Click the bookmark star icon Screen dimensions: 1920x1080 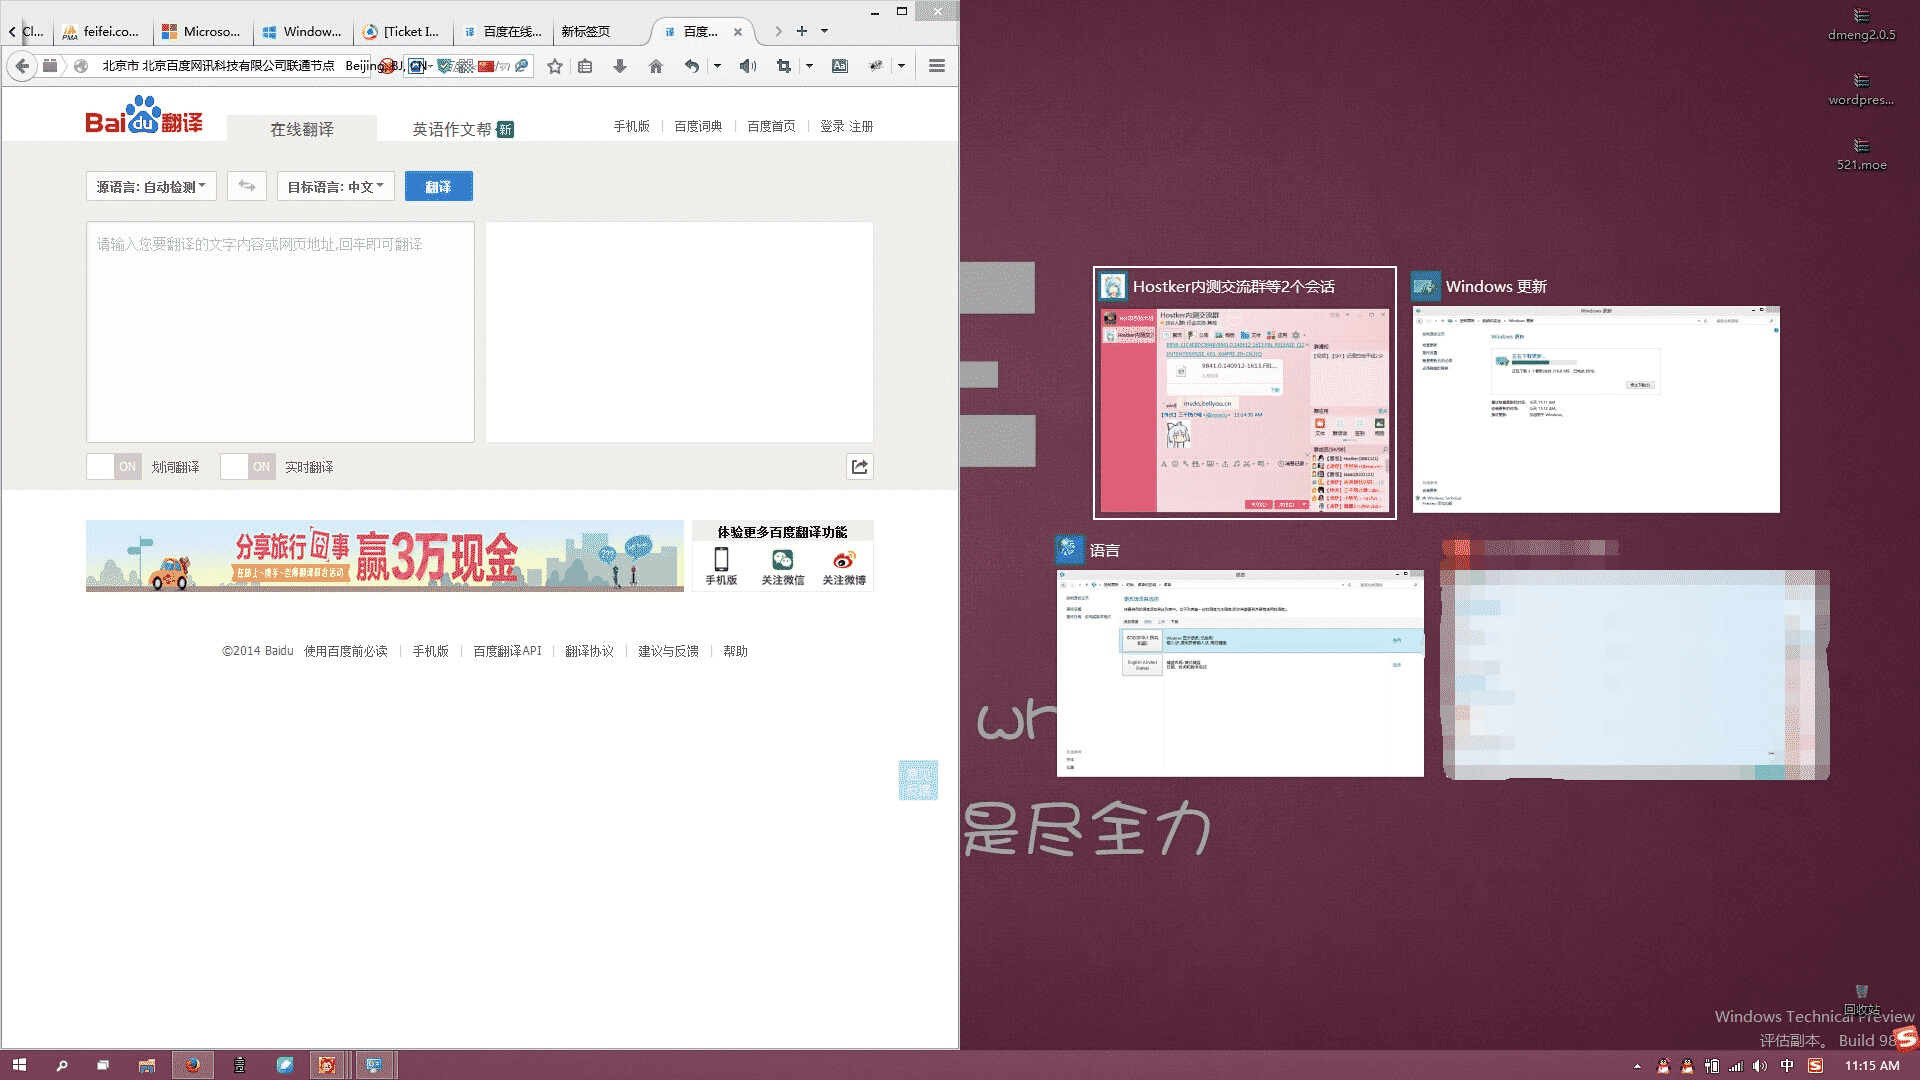click(x=555, y=66)
